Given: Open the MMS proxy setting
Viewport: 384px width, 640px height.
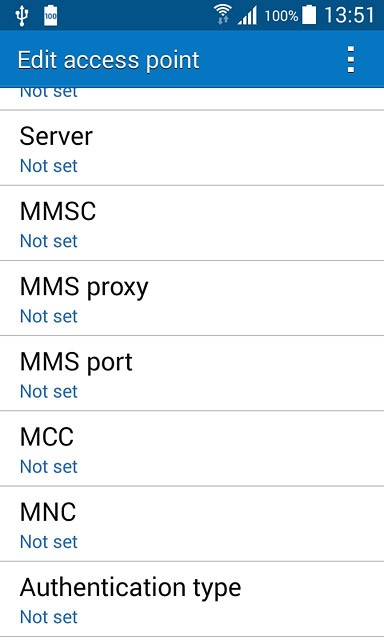Looking at the screenshot, I should click(192, 298).
